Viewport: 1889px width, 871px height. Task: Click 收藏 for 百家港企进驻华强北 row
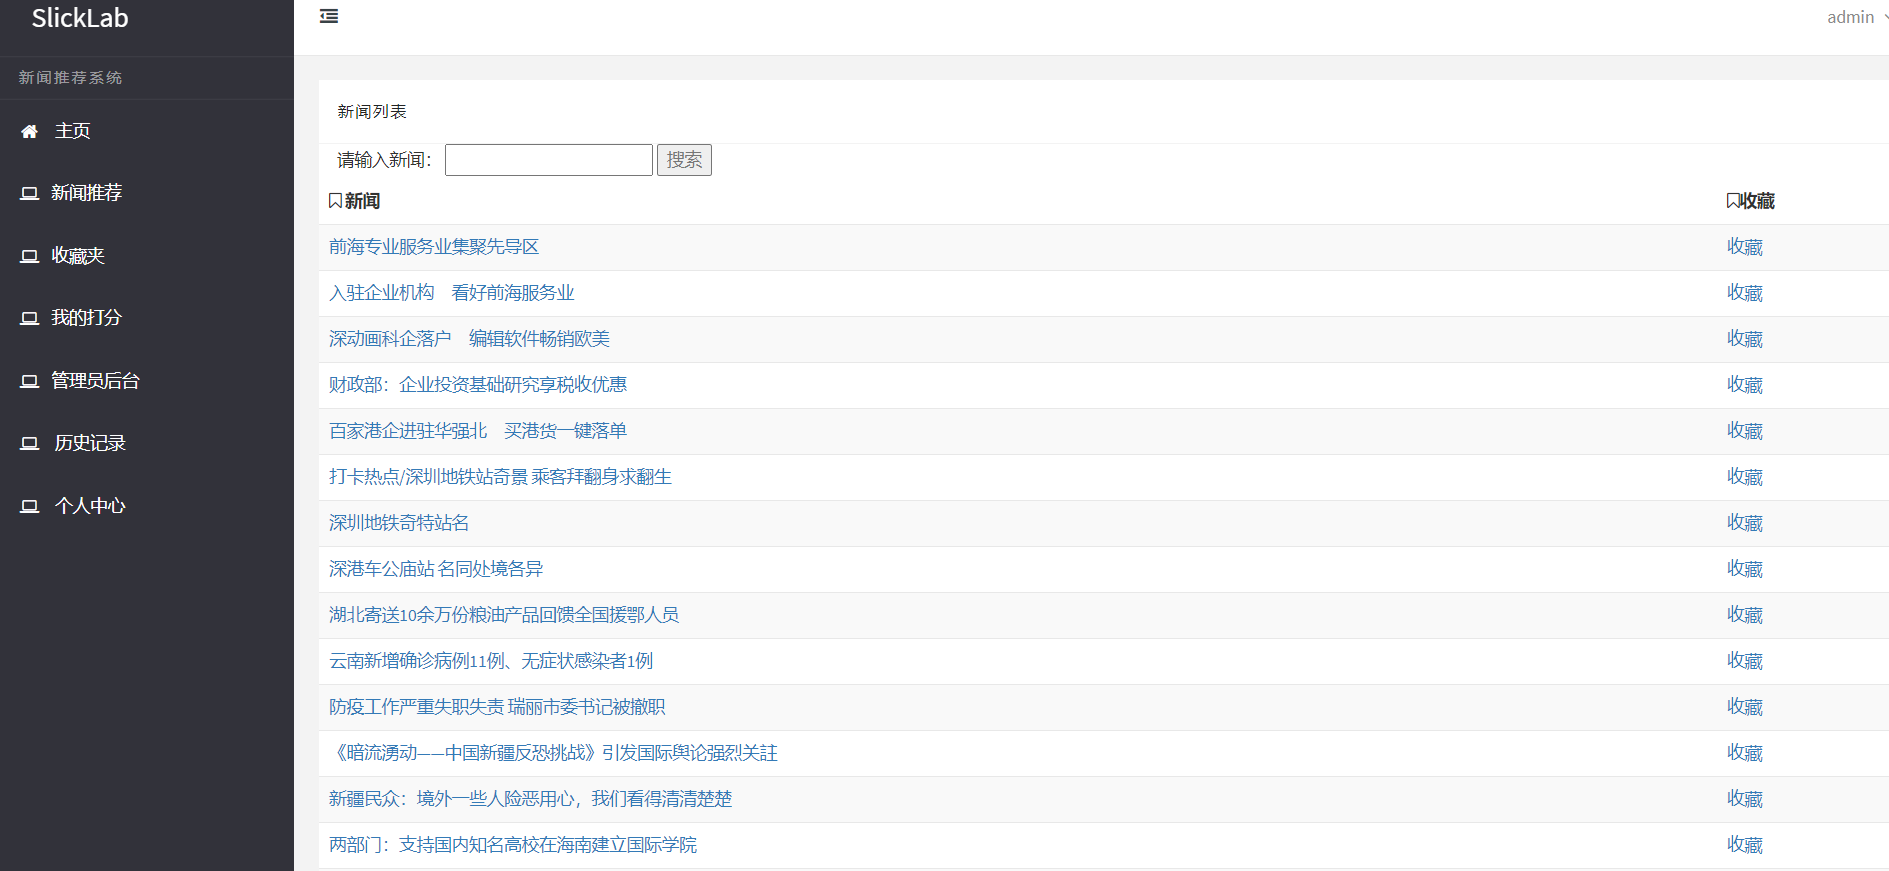point(1745,431)
